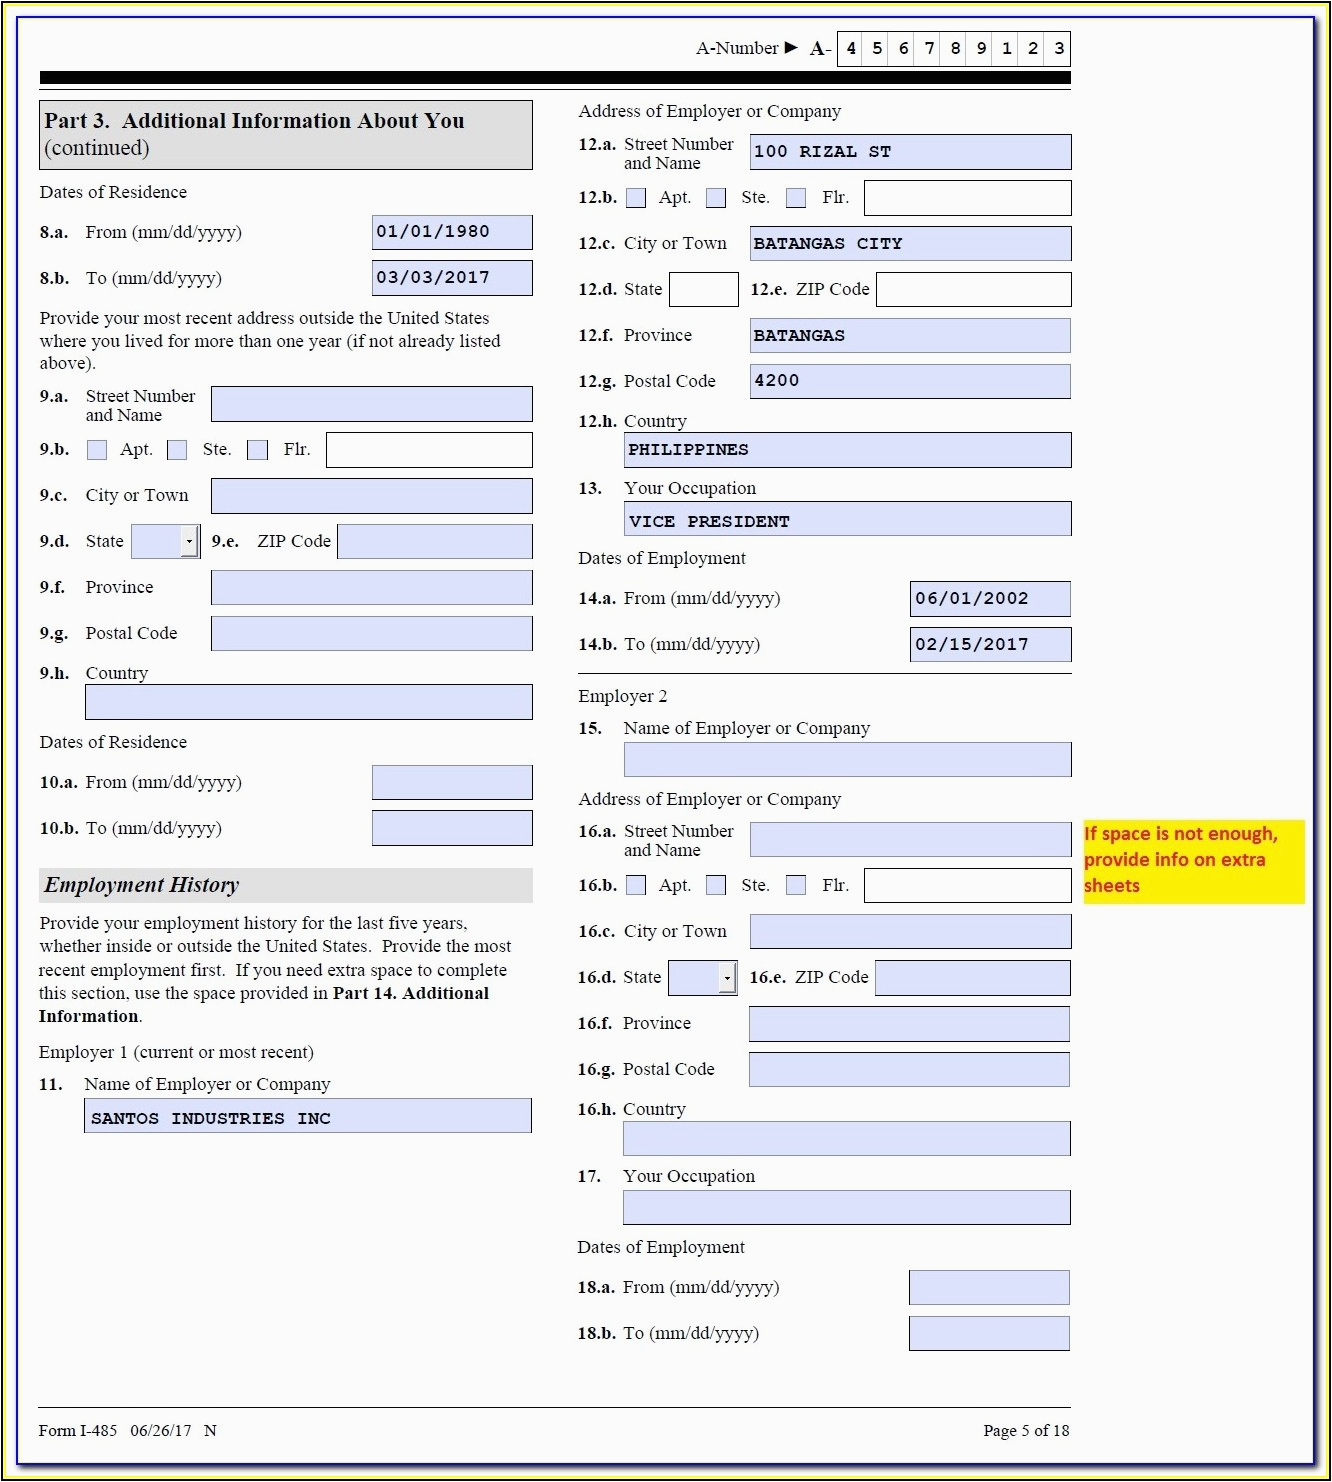This screenshot has width=1332, height=1482.
Task: Click the 10.a From date of residence field
Action: click(451, 783)
